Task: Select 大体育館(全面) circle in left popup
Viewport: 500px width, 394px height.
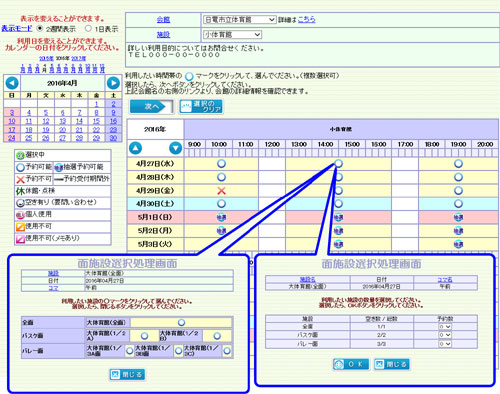Action: (x=181, y=322)
